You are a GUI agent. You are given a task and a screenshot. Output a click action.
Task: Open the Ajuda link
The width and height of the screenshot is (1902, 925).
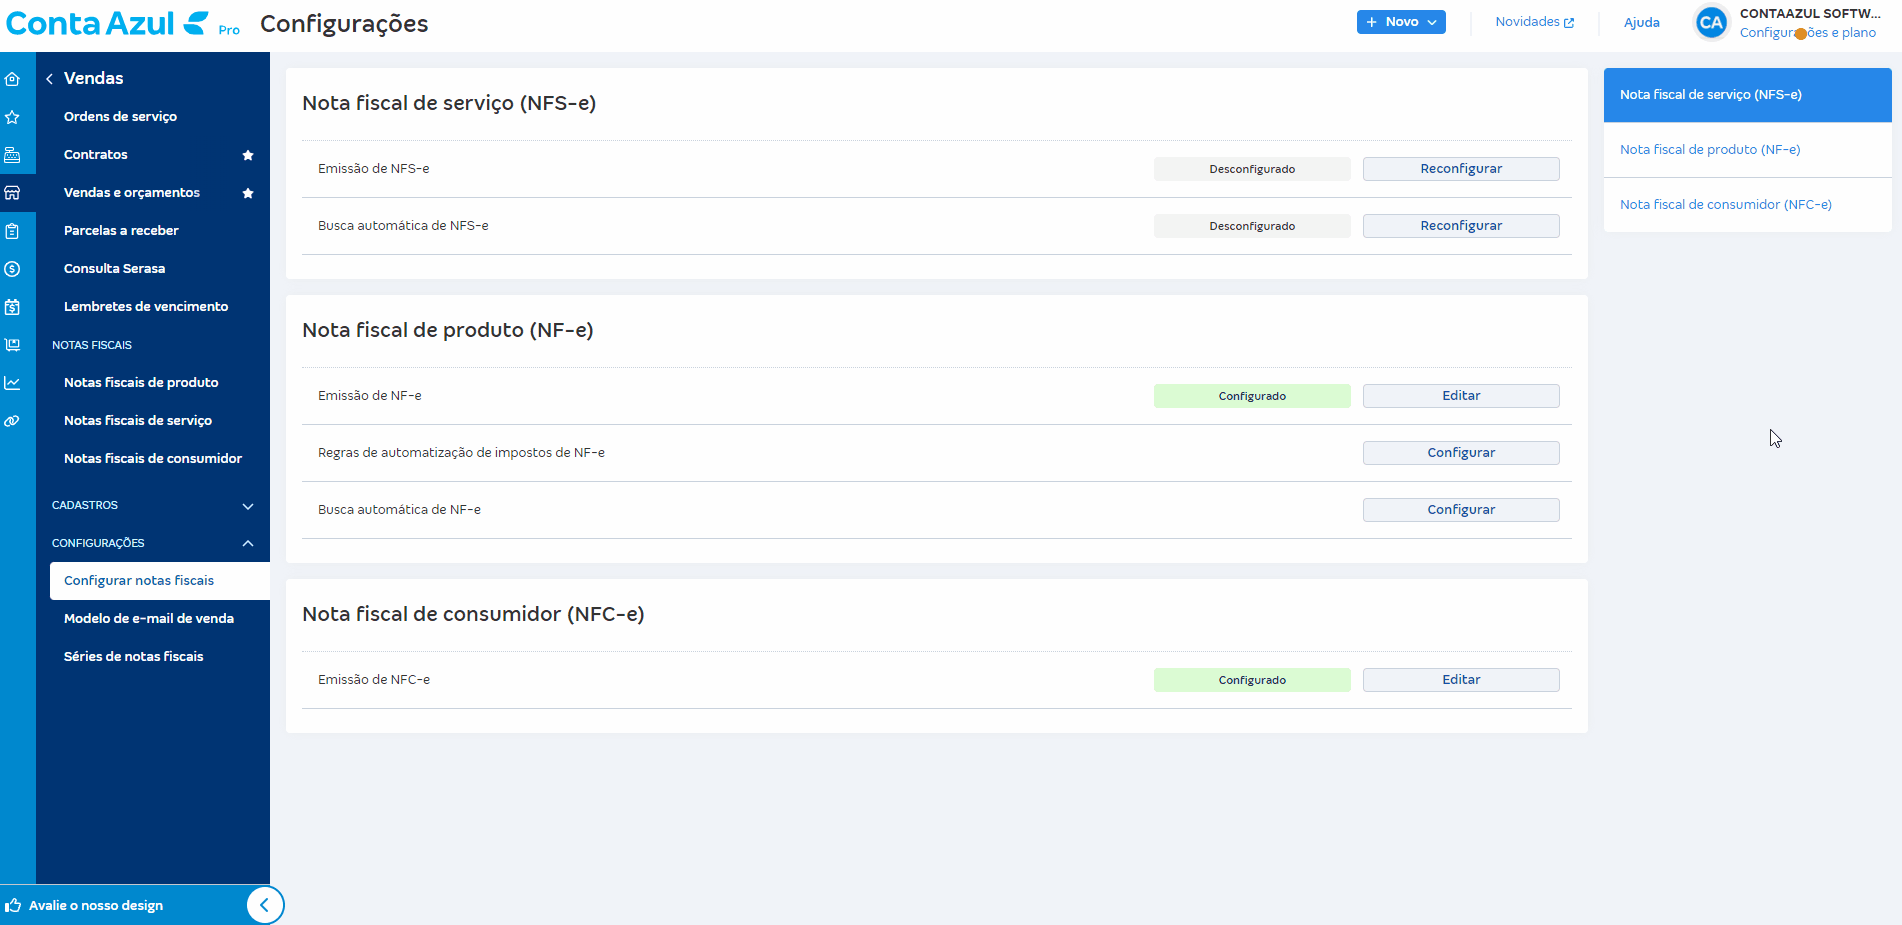pyautogui.click(x=1641, y=23)
